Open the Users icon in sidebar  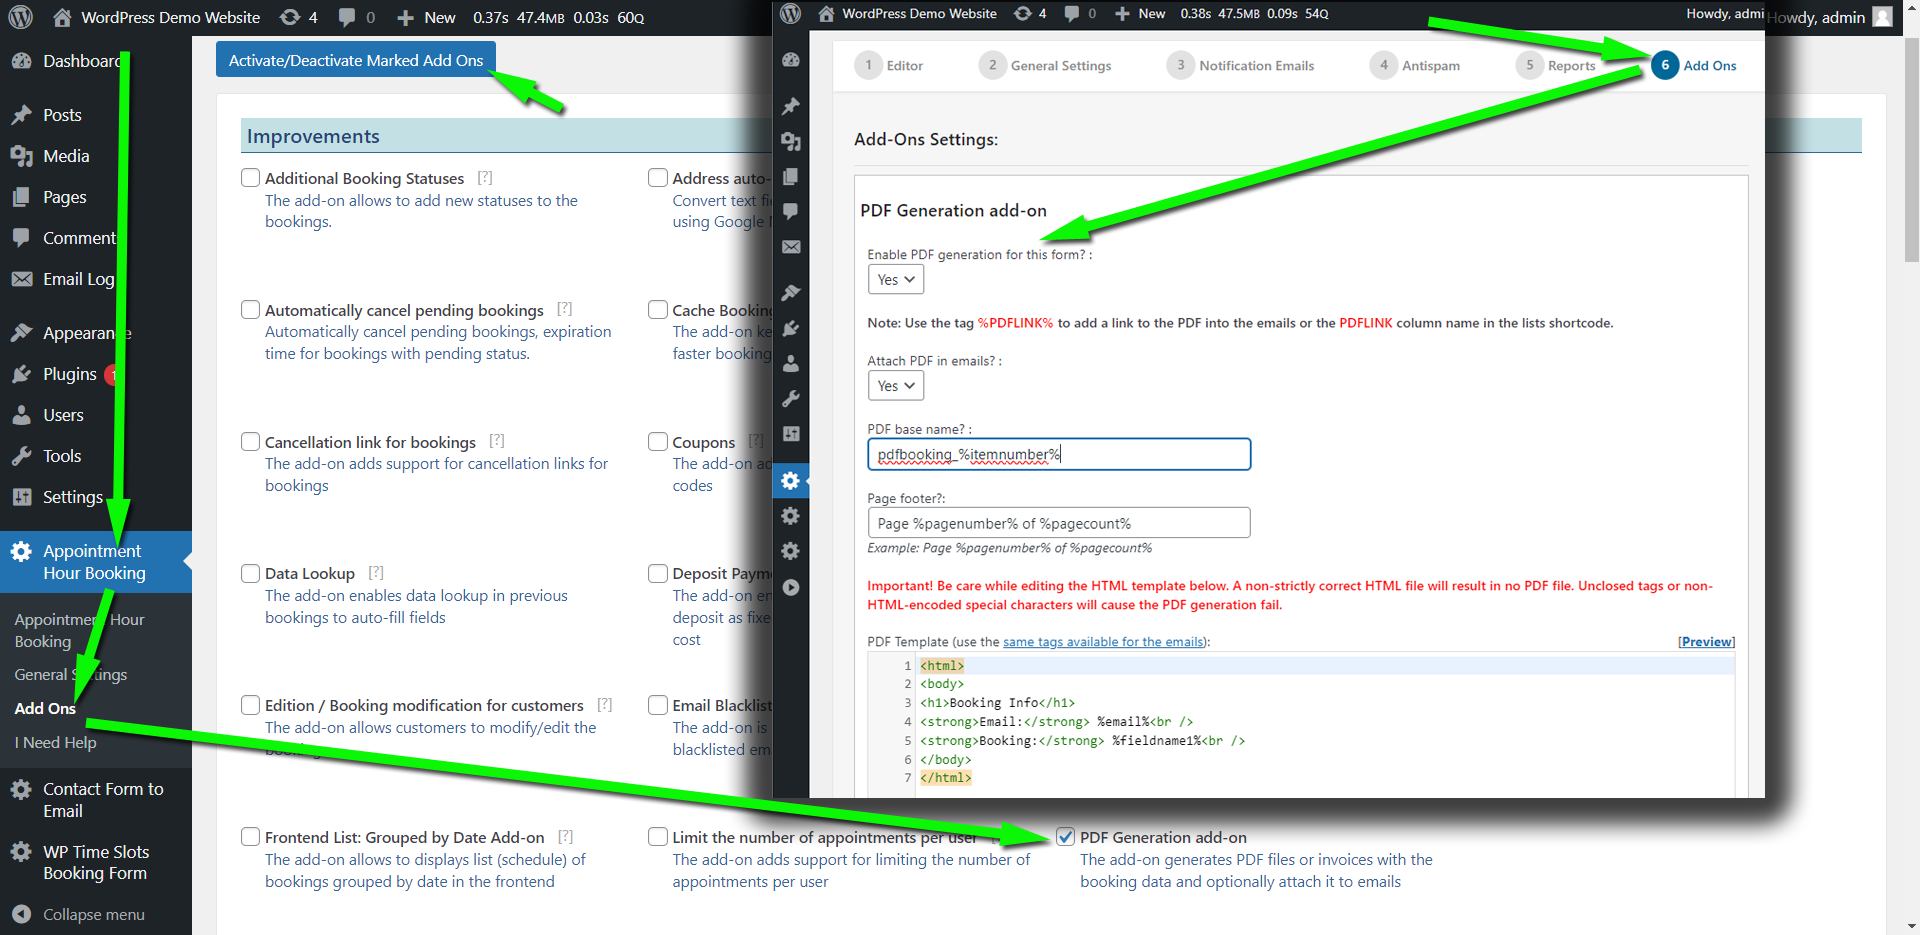[22, 415]
